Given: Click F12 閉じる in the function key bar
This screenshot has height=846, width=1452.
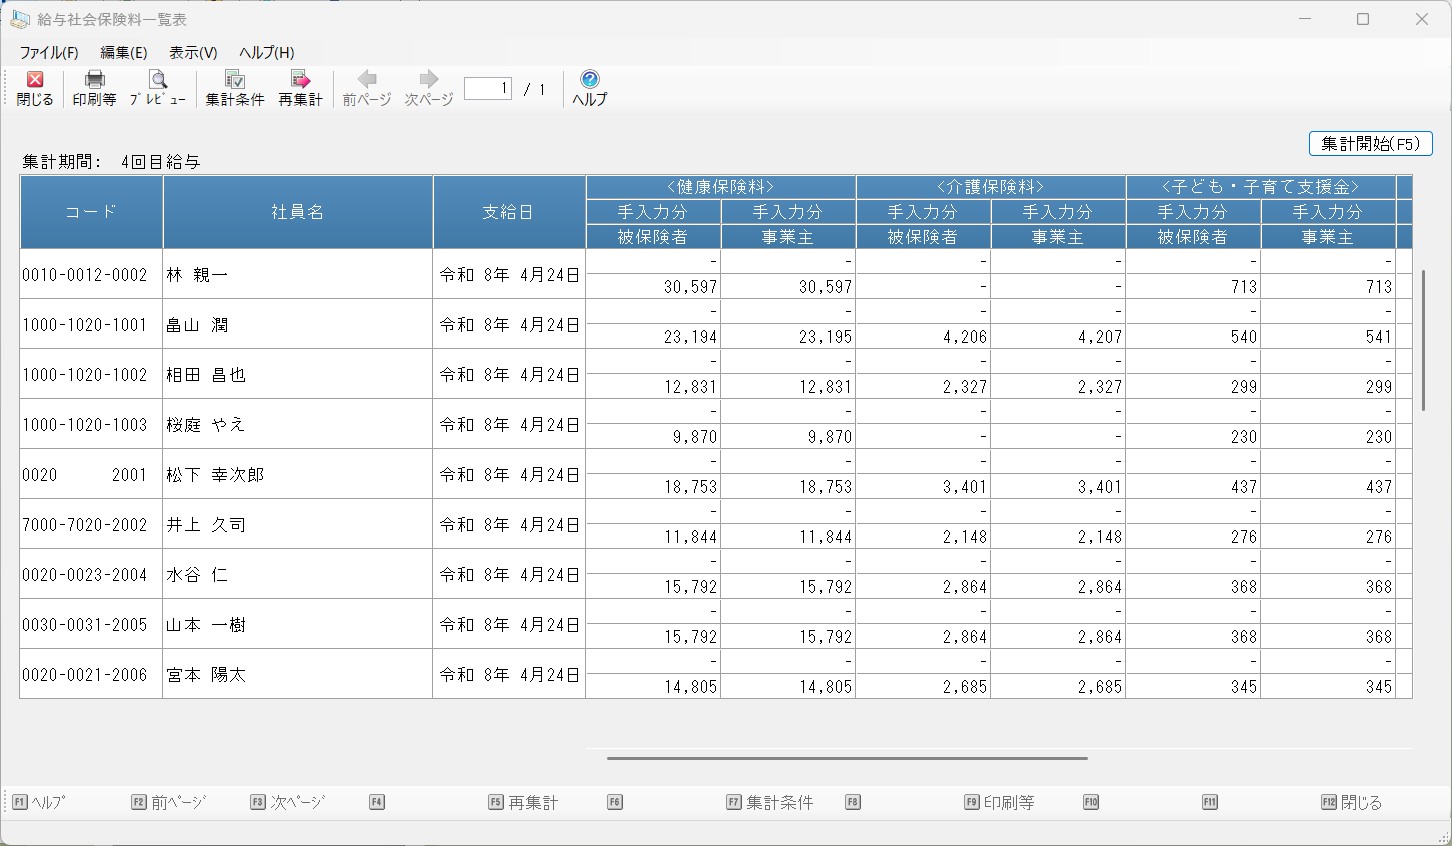Looking at the screenshot, I should tap(1351, 802).
